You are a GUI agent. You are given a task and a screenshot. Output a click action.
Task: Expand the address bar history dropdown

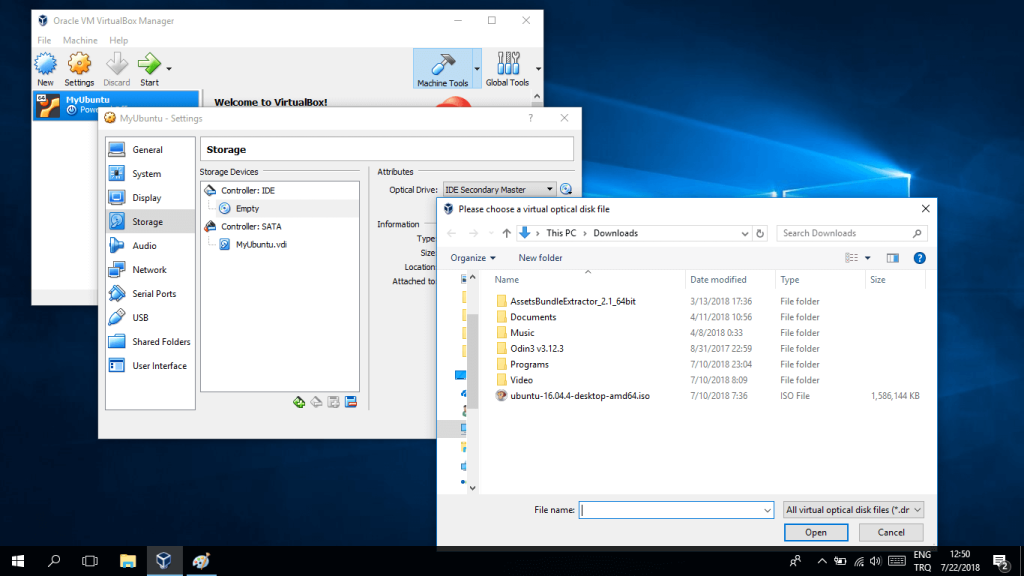coord(744,233)
